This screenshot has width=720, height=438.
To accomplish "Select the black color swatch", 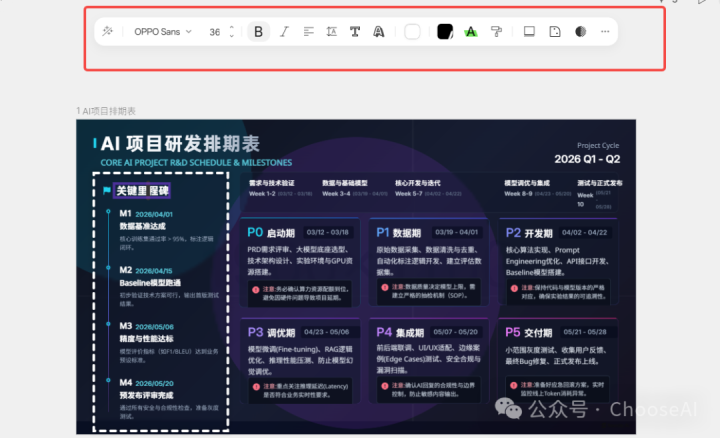I will tap(445, 32).
